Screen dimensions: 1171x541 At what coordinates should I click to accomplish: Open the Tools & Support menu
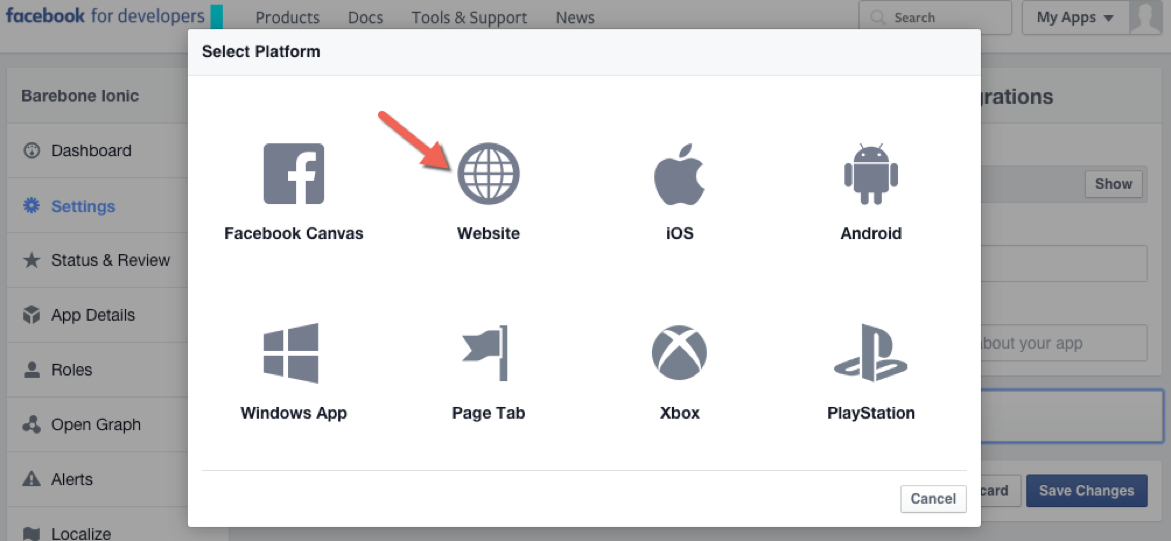tap(469, 17)
